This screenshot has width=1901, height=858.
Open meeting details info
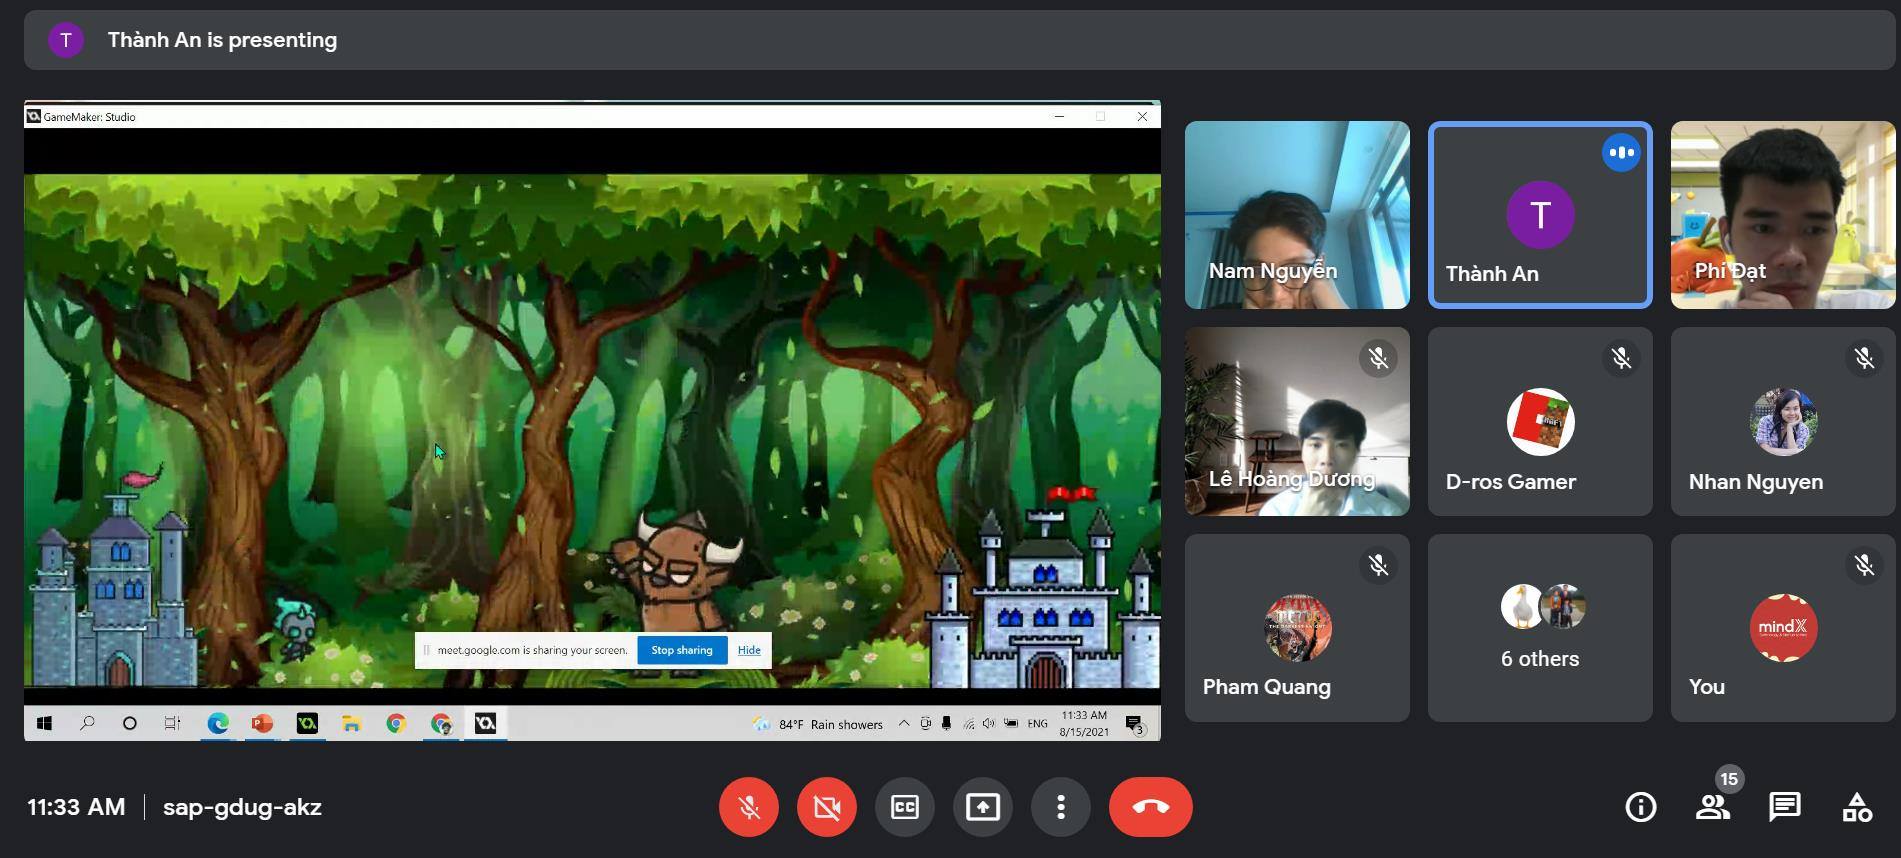point(1641,807)
